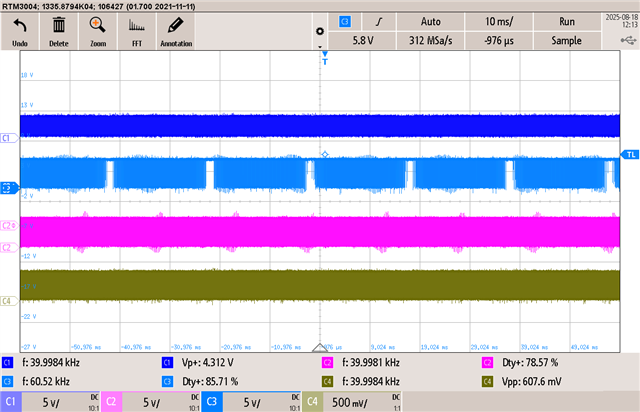Open acquisition mode Sample setting
The width and height of the screenshot is (640, 412).
pyautogui.click(x=567, y=40)
